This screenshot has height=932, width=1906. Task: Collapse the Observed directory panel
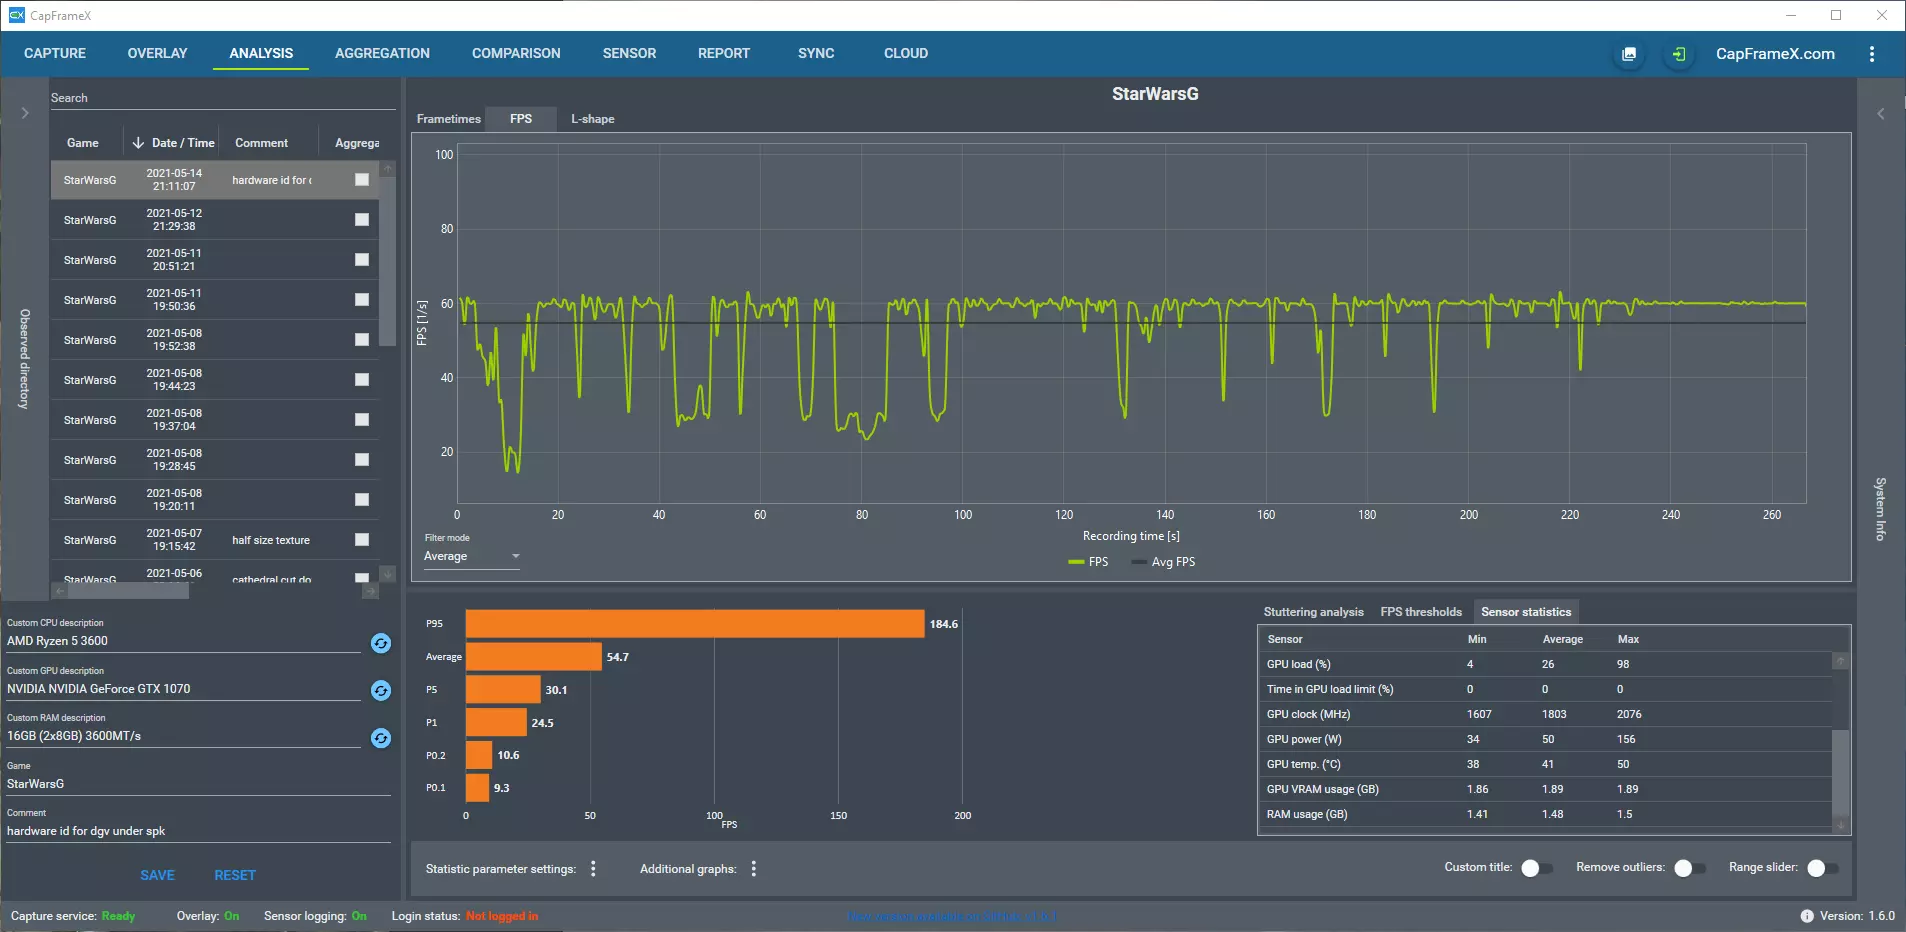click(25, 113)
